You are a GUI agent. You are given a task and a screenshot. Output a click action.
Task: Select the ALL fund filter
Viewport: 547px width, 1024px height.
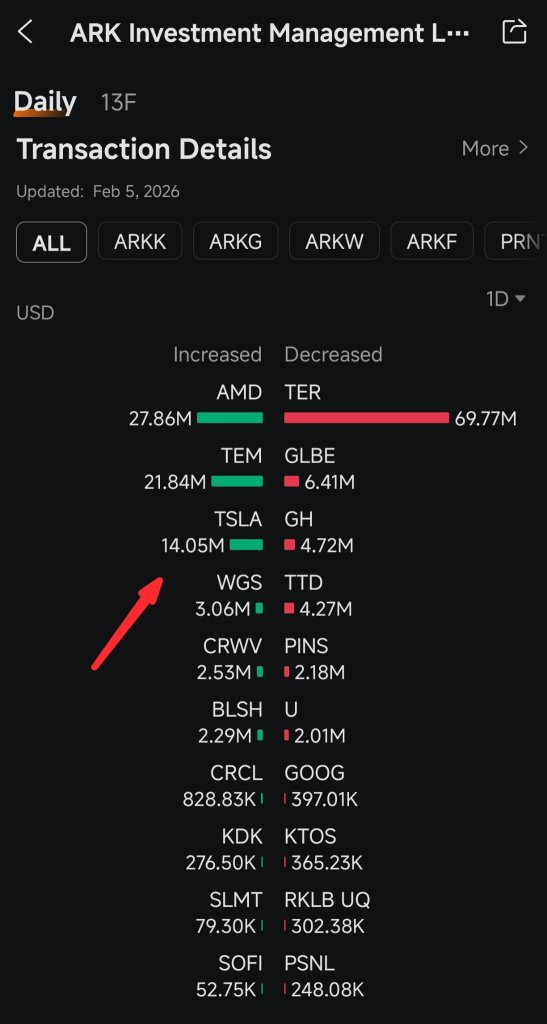tap(52, 242)
